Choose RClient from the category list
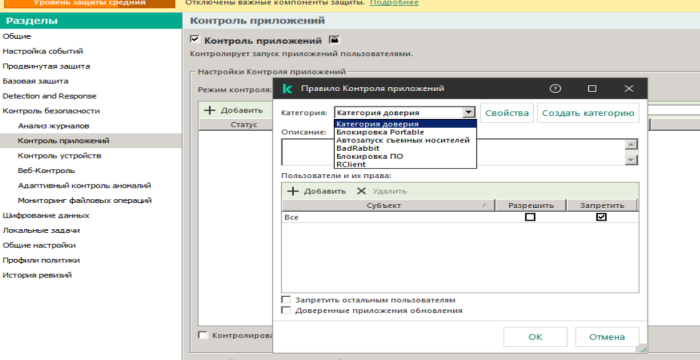The width and height of the screenshot is (700, 360). (x=405, y=164)
